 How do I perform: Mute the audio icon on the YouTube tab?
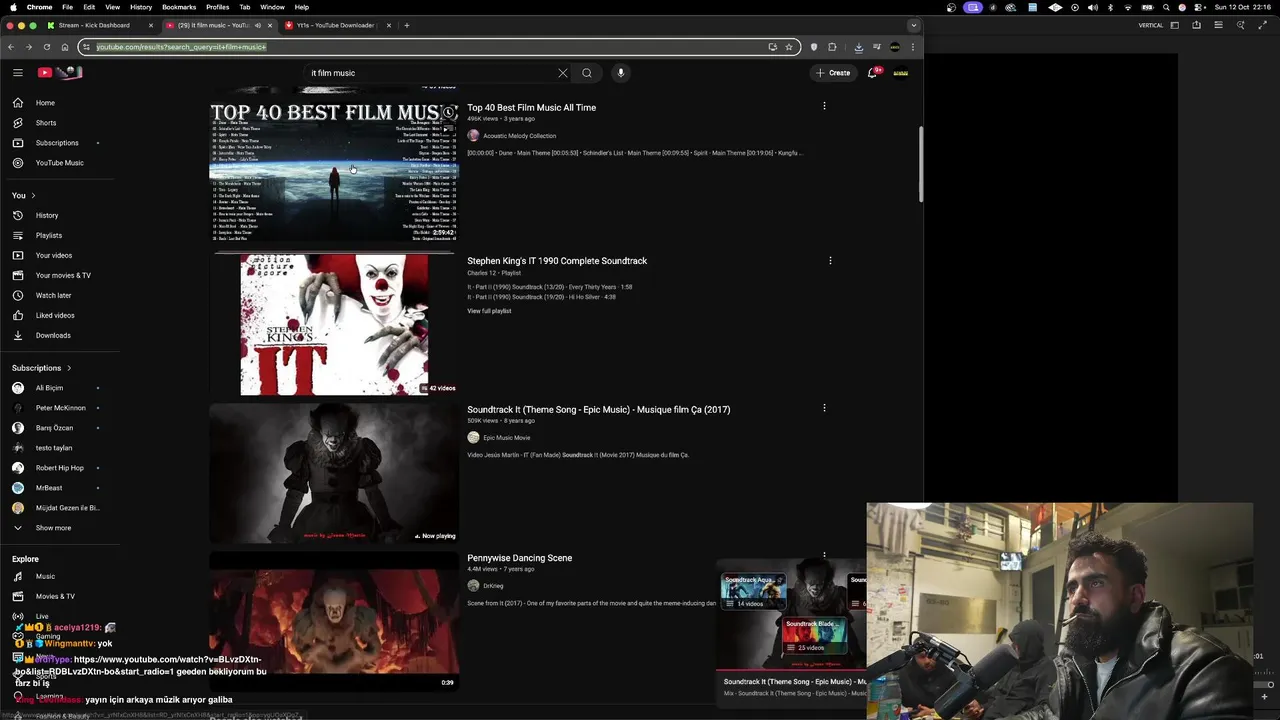tap(258, 25)
